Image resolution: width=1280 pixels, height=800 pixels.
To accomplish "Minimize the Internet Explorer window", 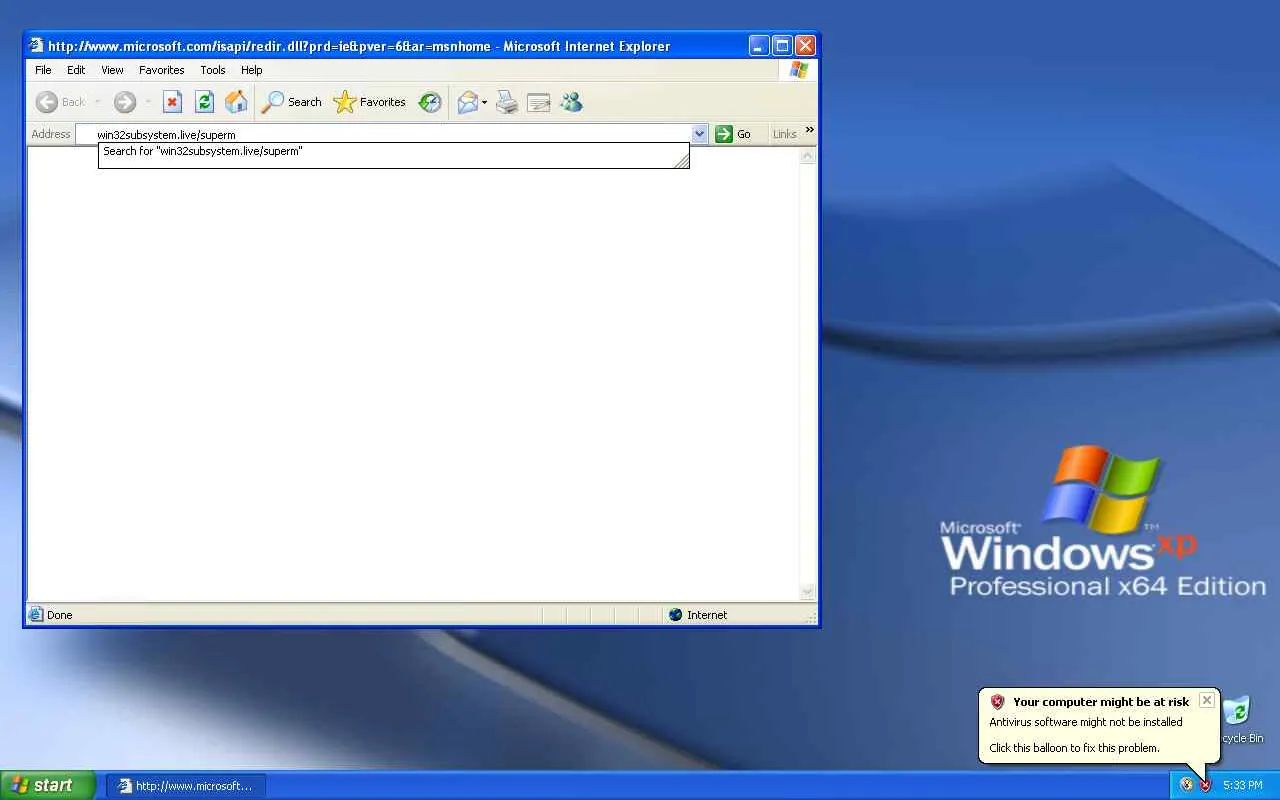I will [759, 45].
